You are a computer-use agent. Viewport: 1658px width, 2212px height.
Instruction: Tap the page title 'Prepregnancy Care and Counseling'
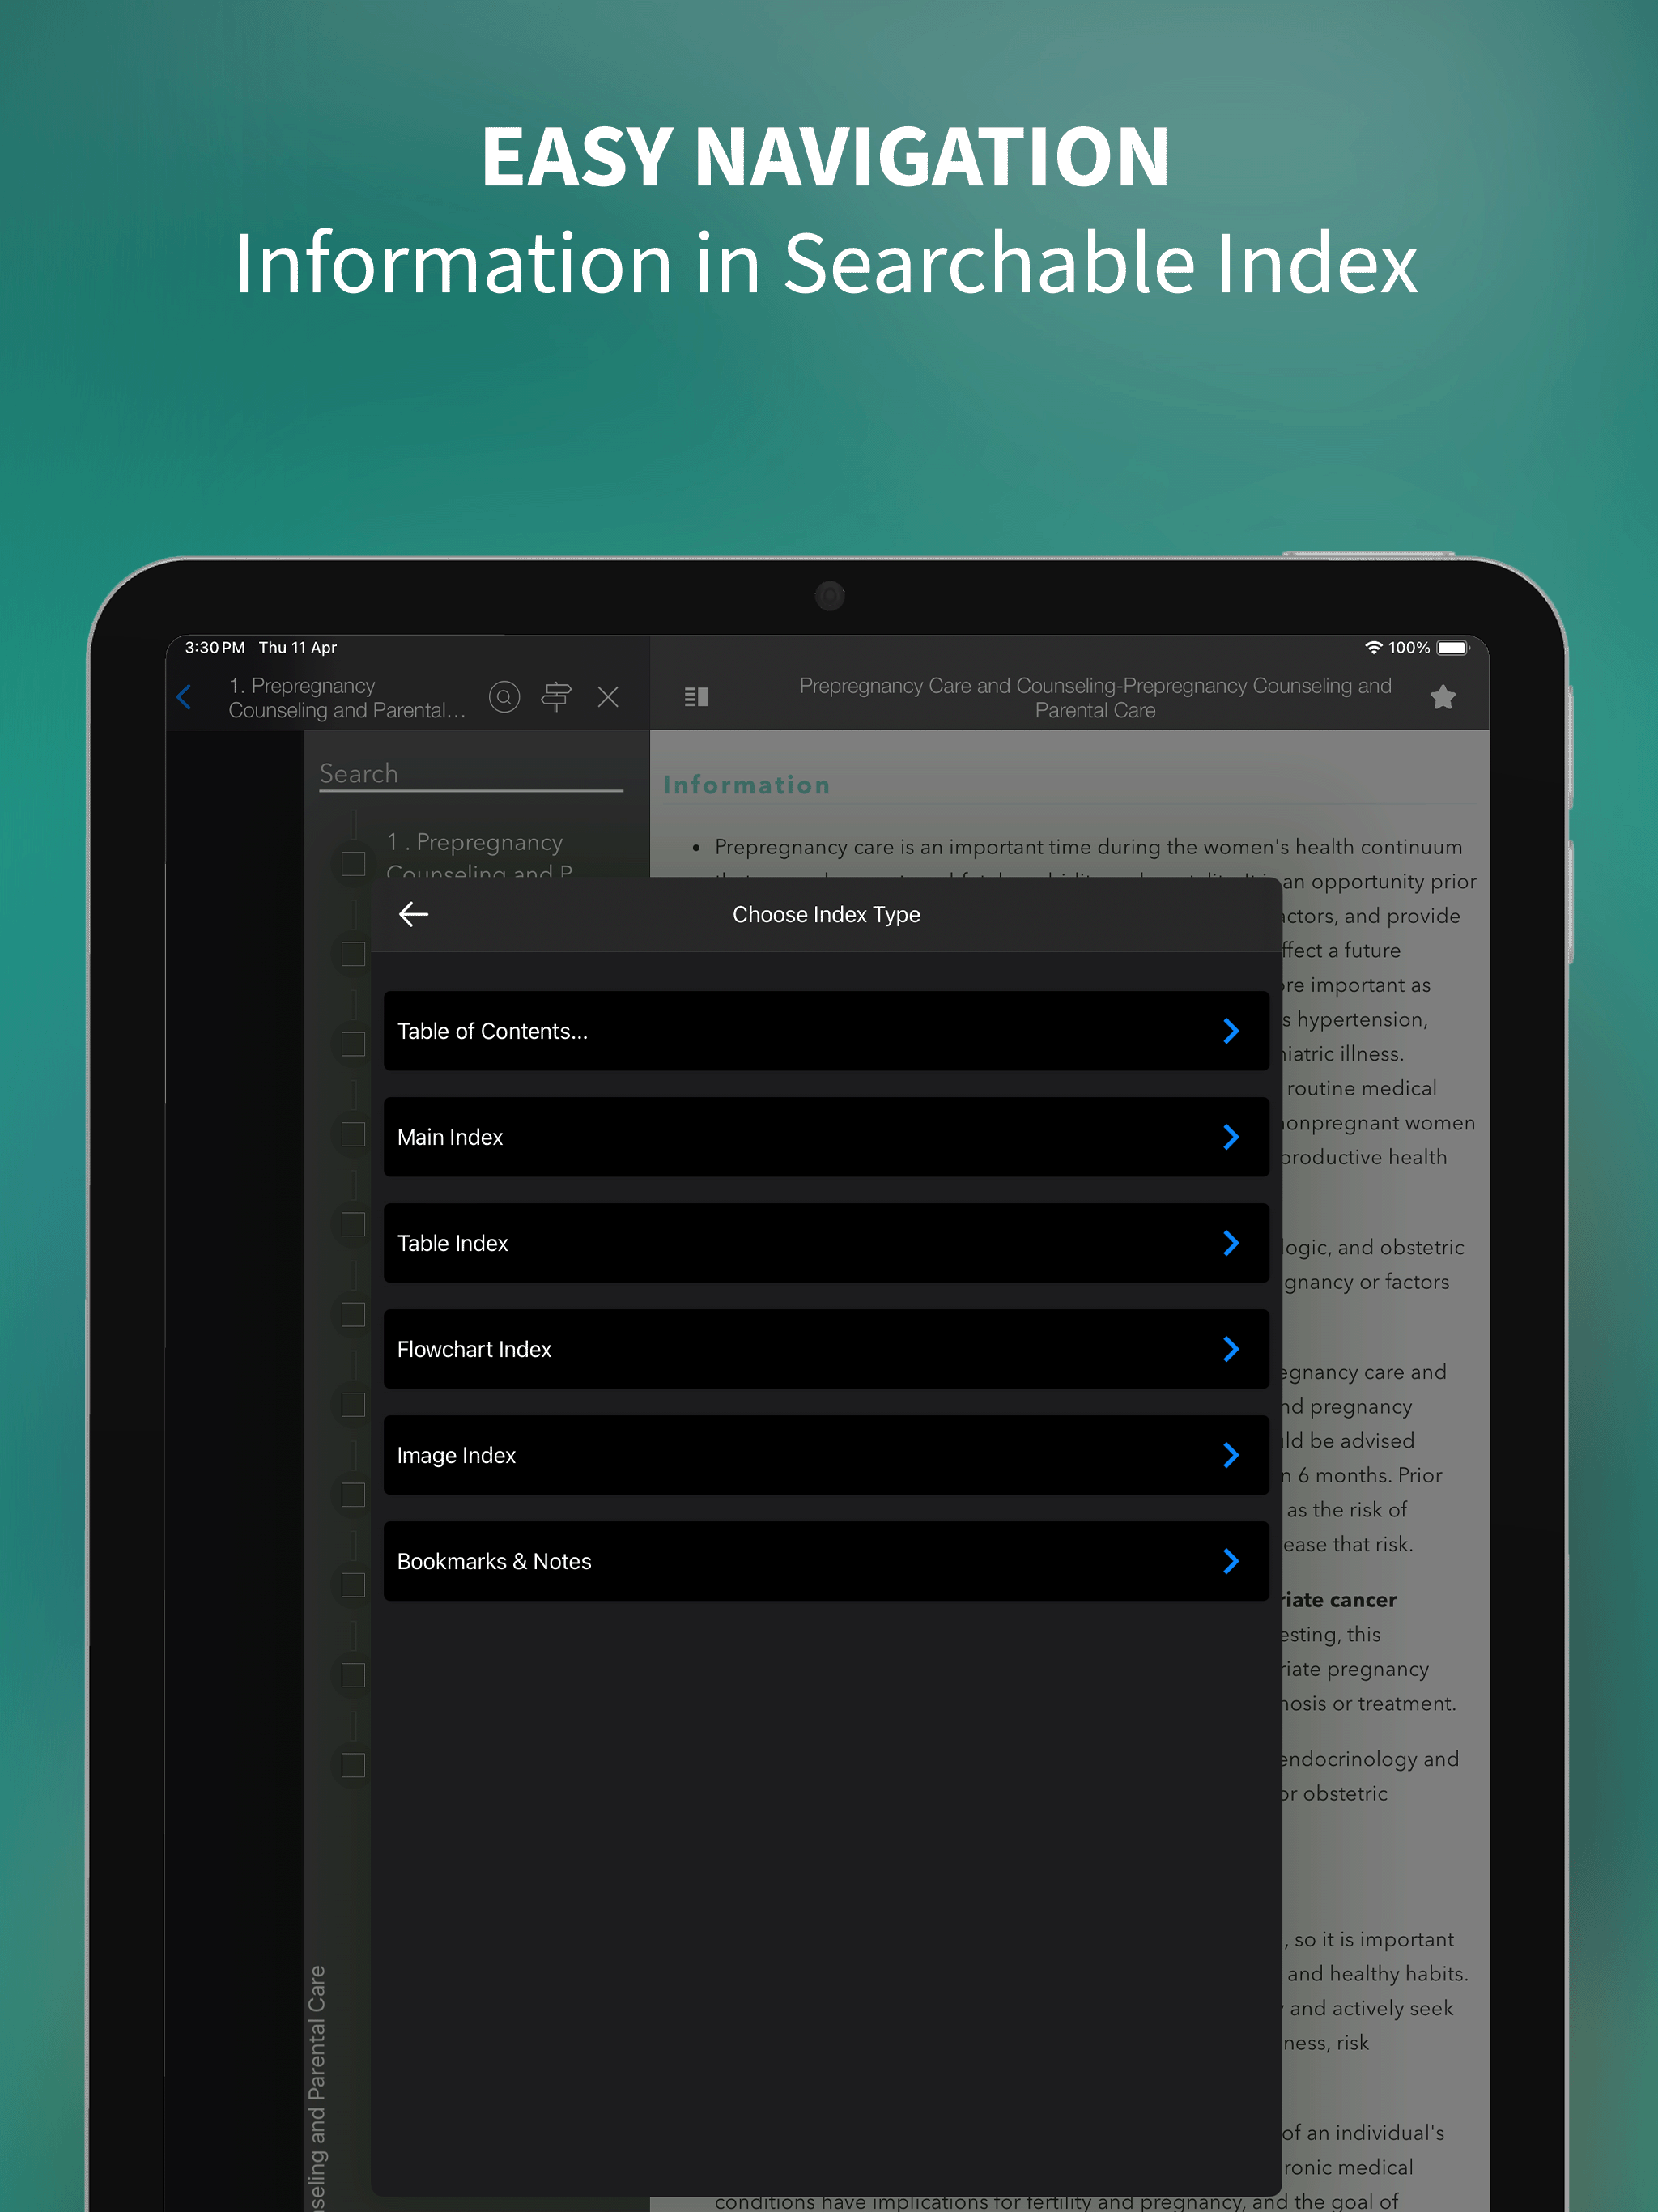[x=1095, y=698]
